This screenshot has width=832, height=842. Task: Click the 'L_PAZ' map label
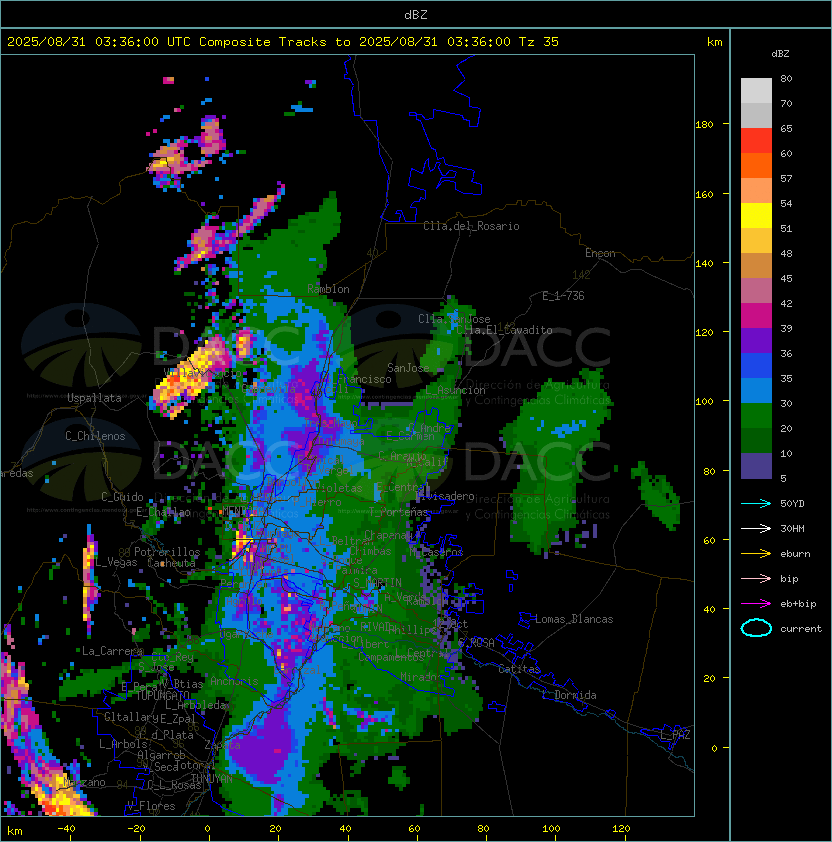click(x=675, y=735)
